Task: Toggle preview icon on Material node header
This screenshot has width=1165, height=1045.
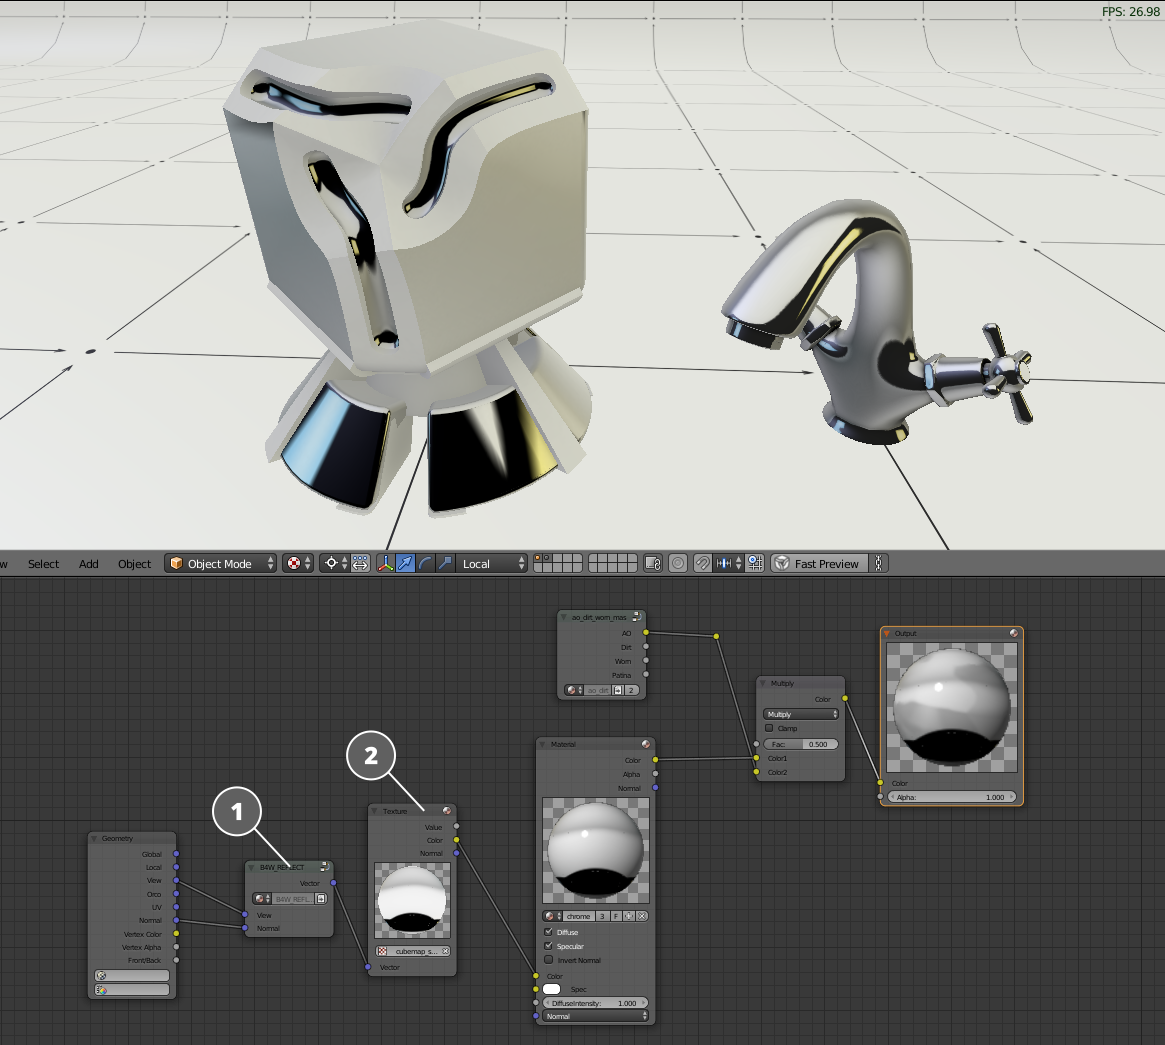Action: tap(646, 744)
